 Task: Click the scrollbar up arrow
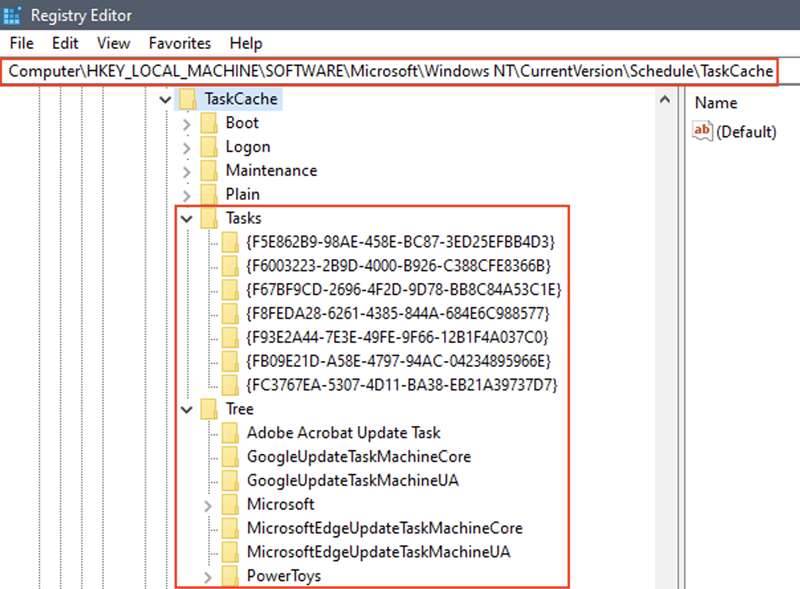coord(664,98)
